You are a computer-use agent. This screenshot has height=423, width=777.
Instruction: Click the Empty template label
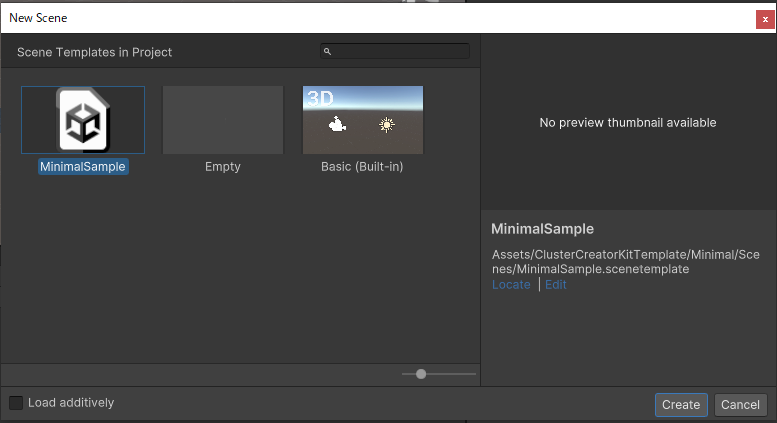click(x=222, y=166)
